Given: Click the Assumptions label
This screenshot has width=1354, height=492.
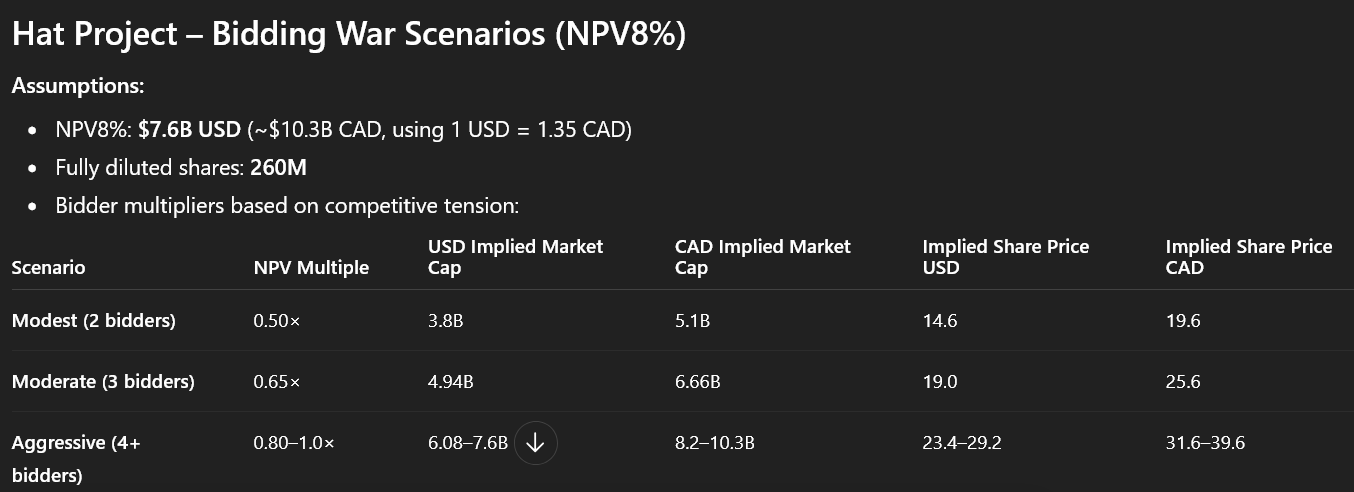Looking at the screenshot, I should click(x=78, y=86).
